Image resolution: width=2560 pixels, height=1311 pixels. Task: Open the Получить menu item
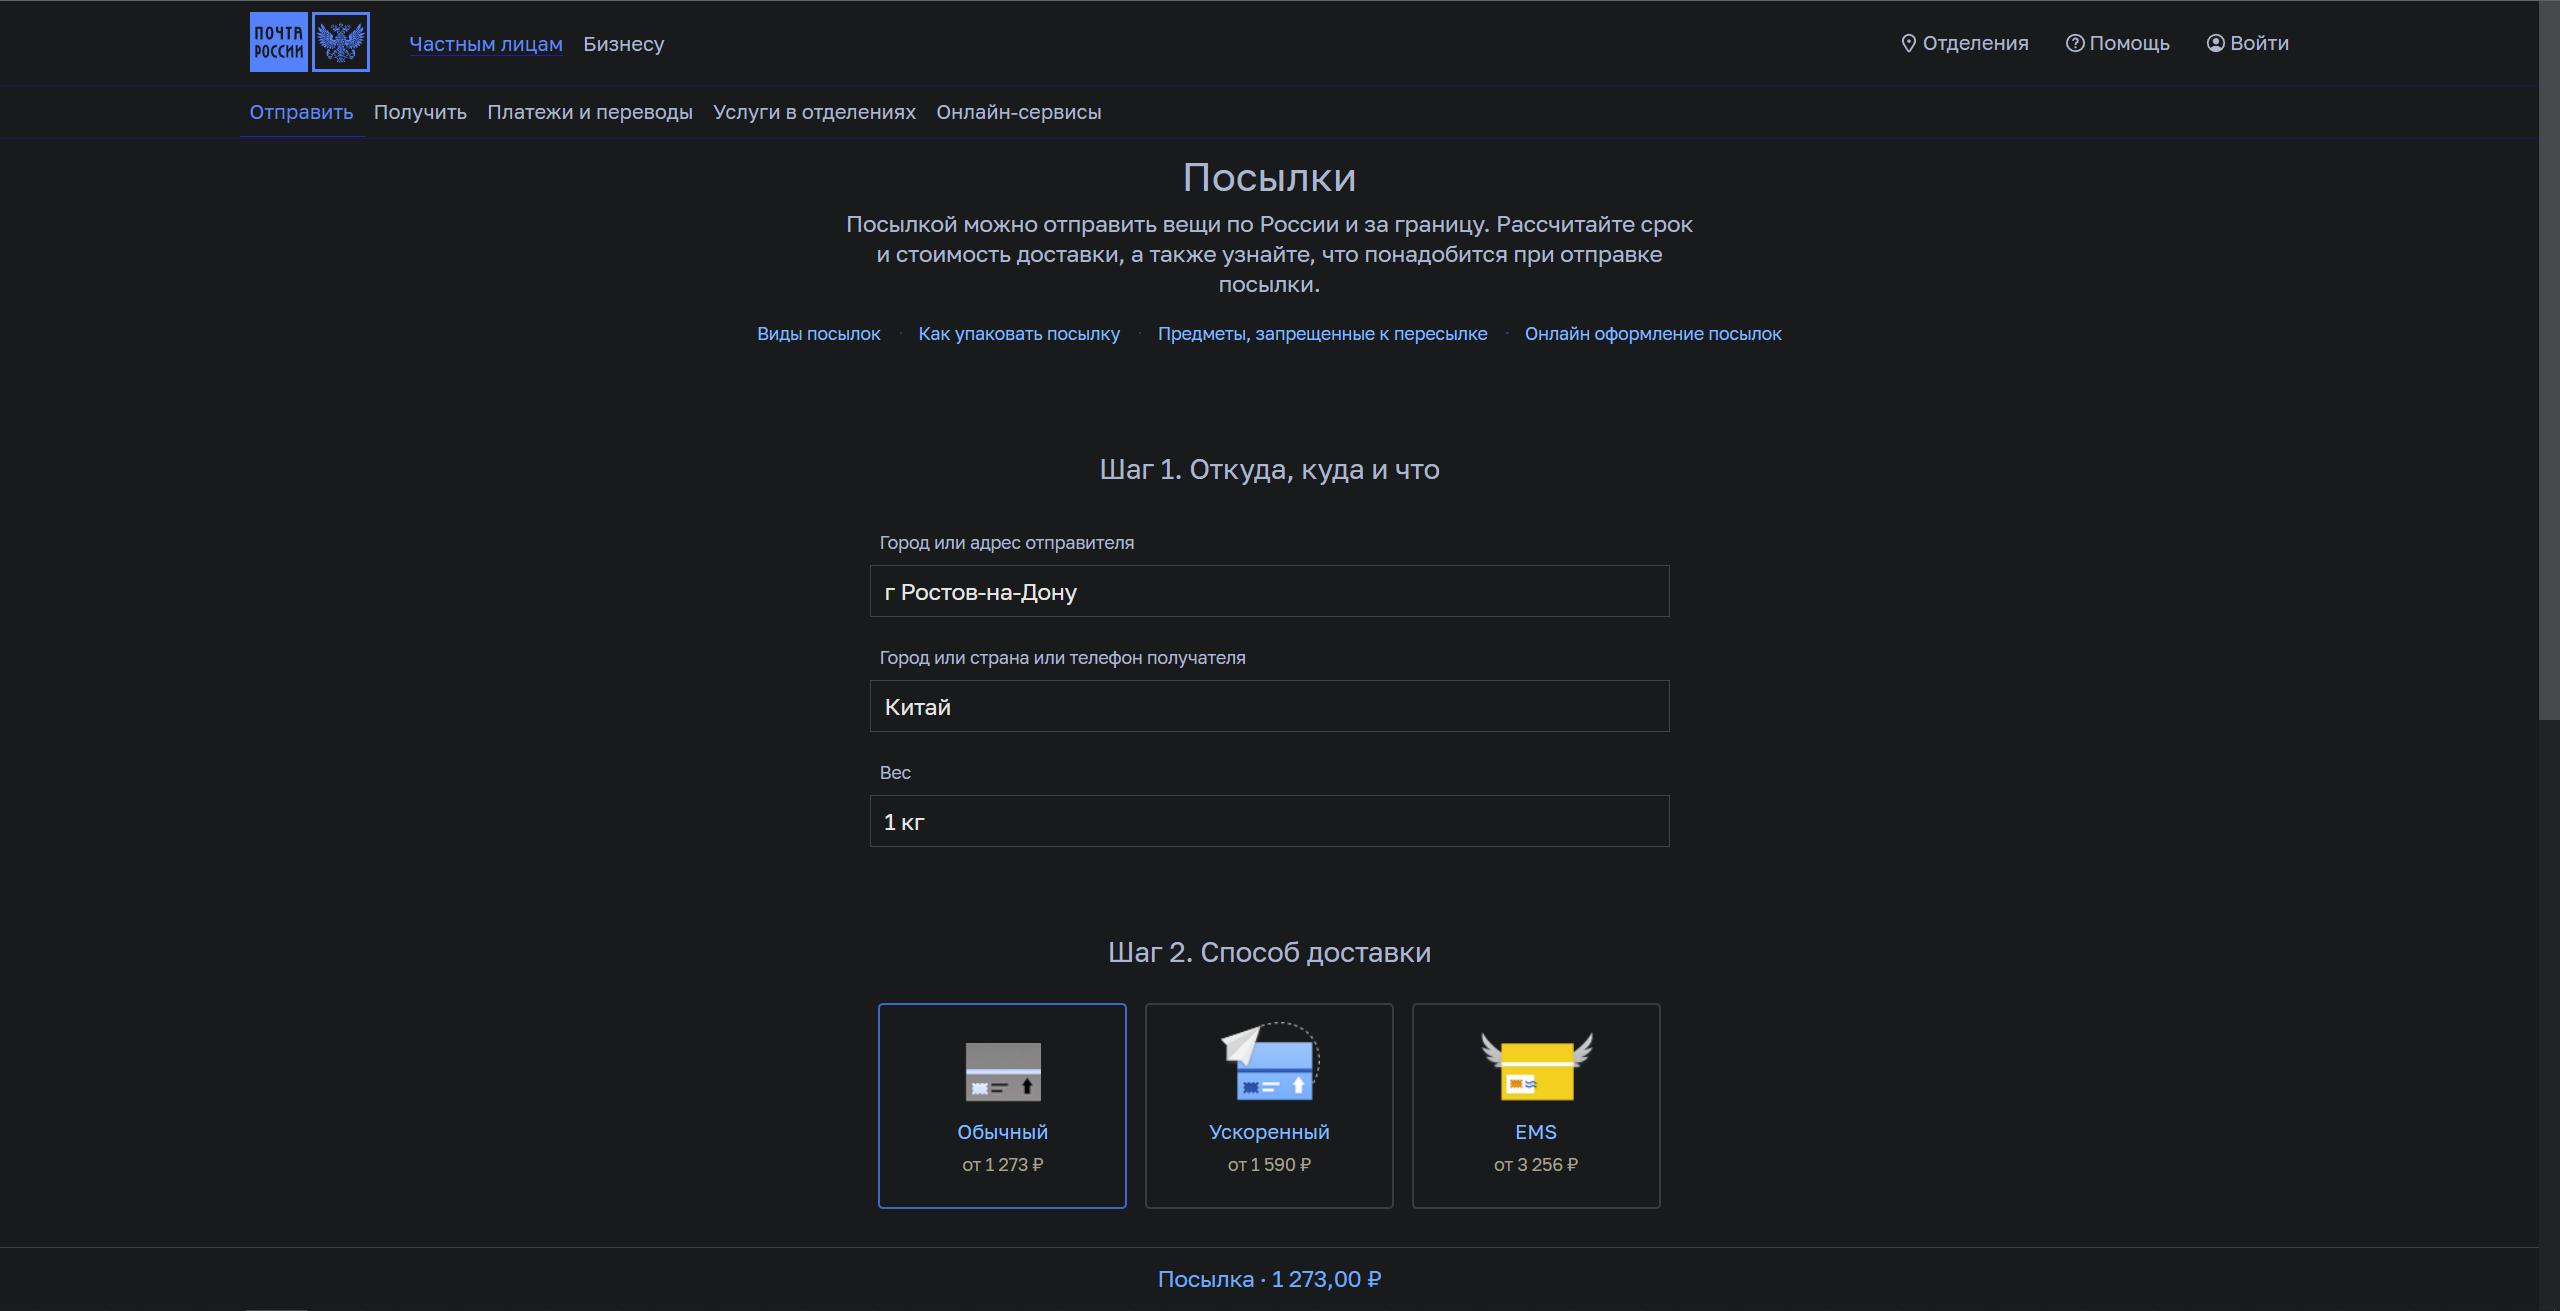420,112
